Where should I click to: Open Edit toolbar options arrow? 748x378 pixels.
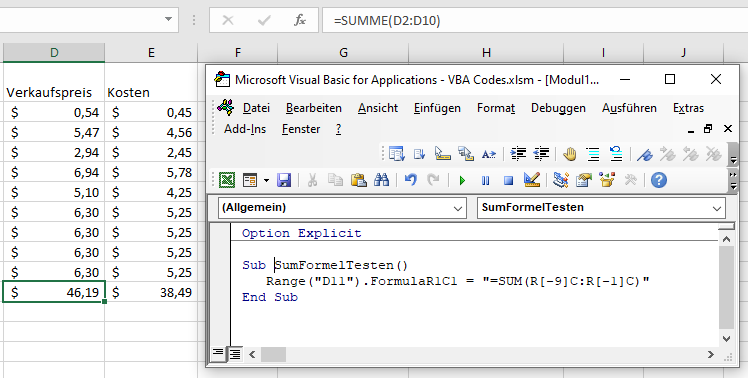click(734, 160)
